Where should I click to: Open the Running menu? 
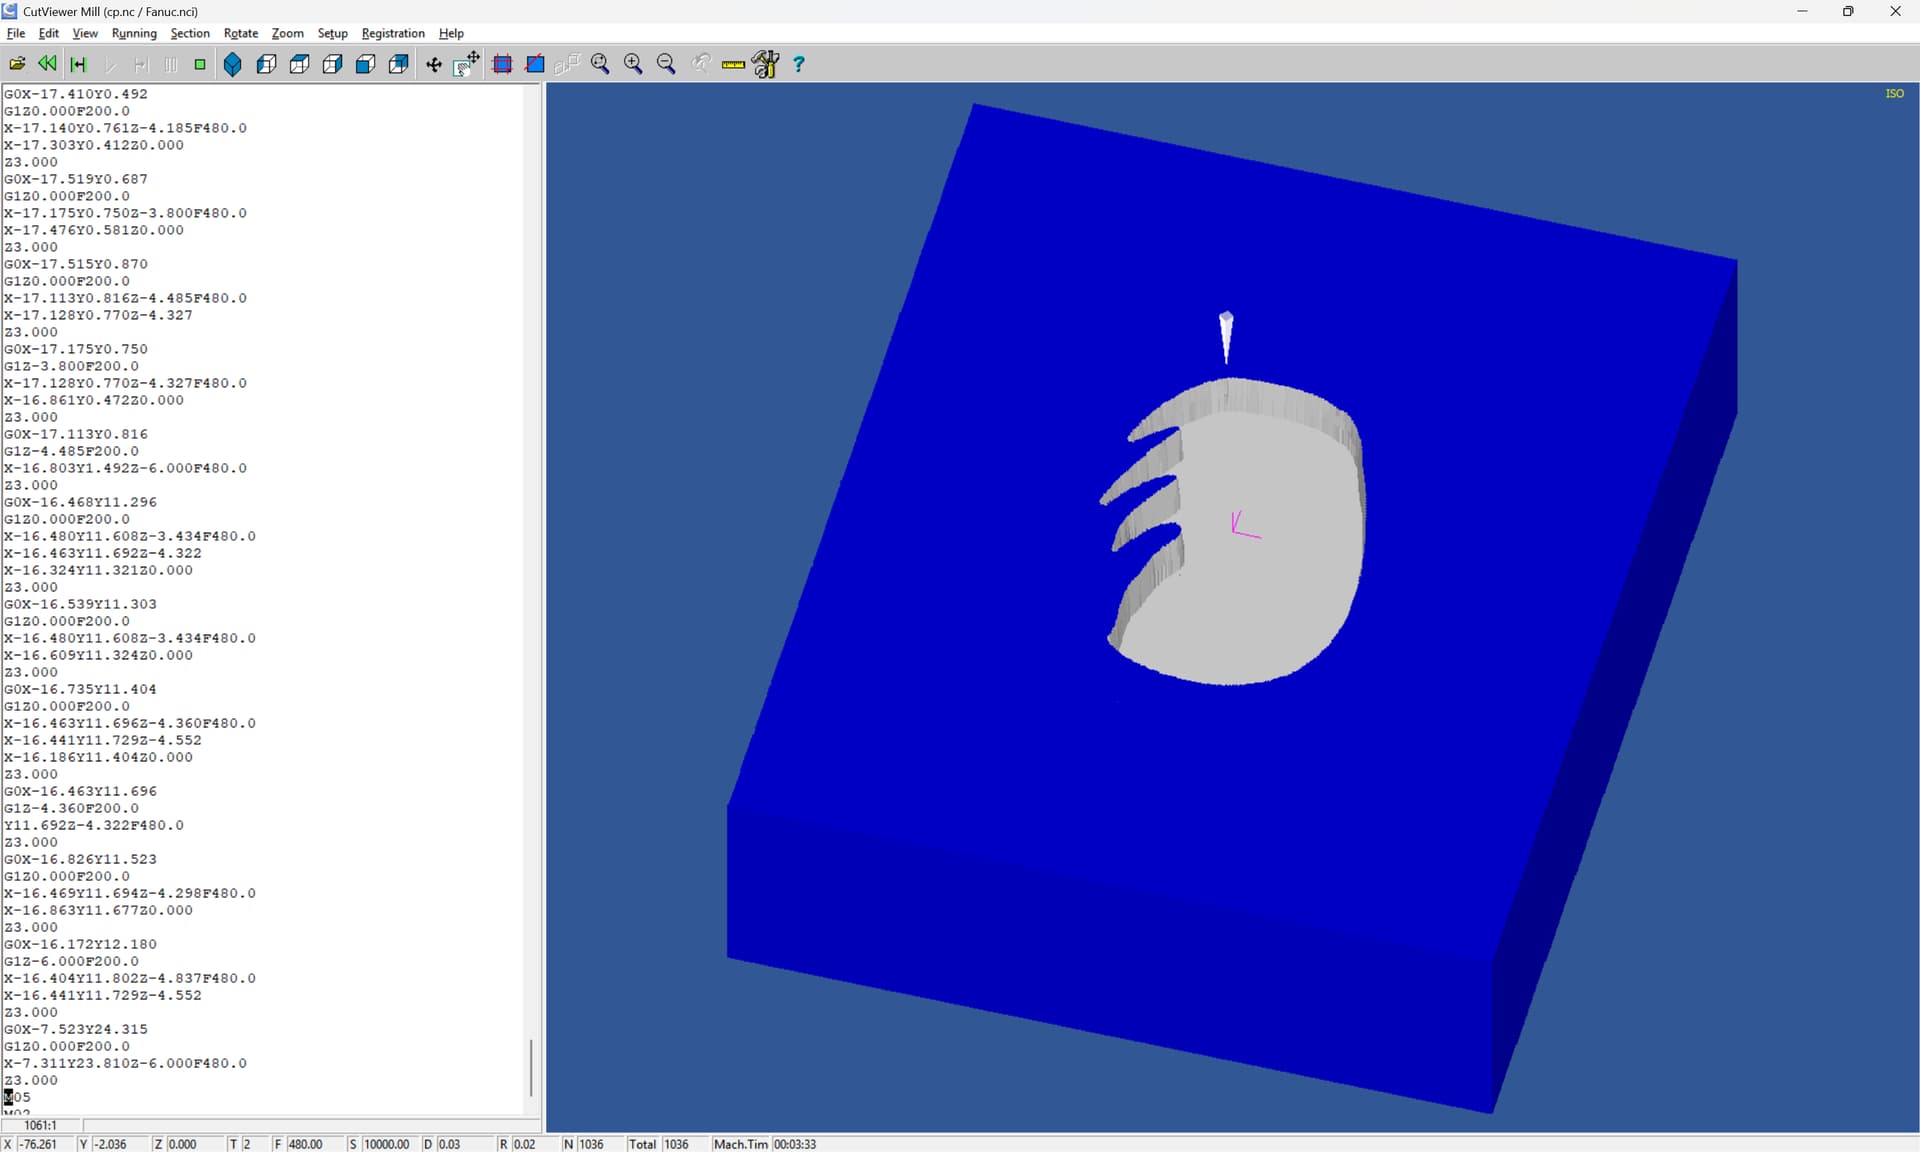(134, 33)
